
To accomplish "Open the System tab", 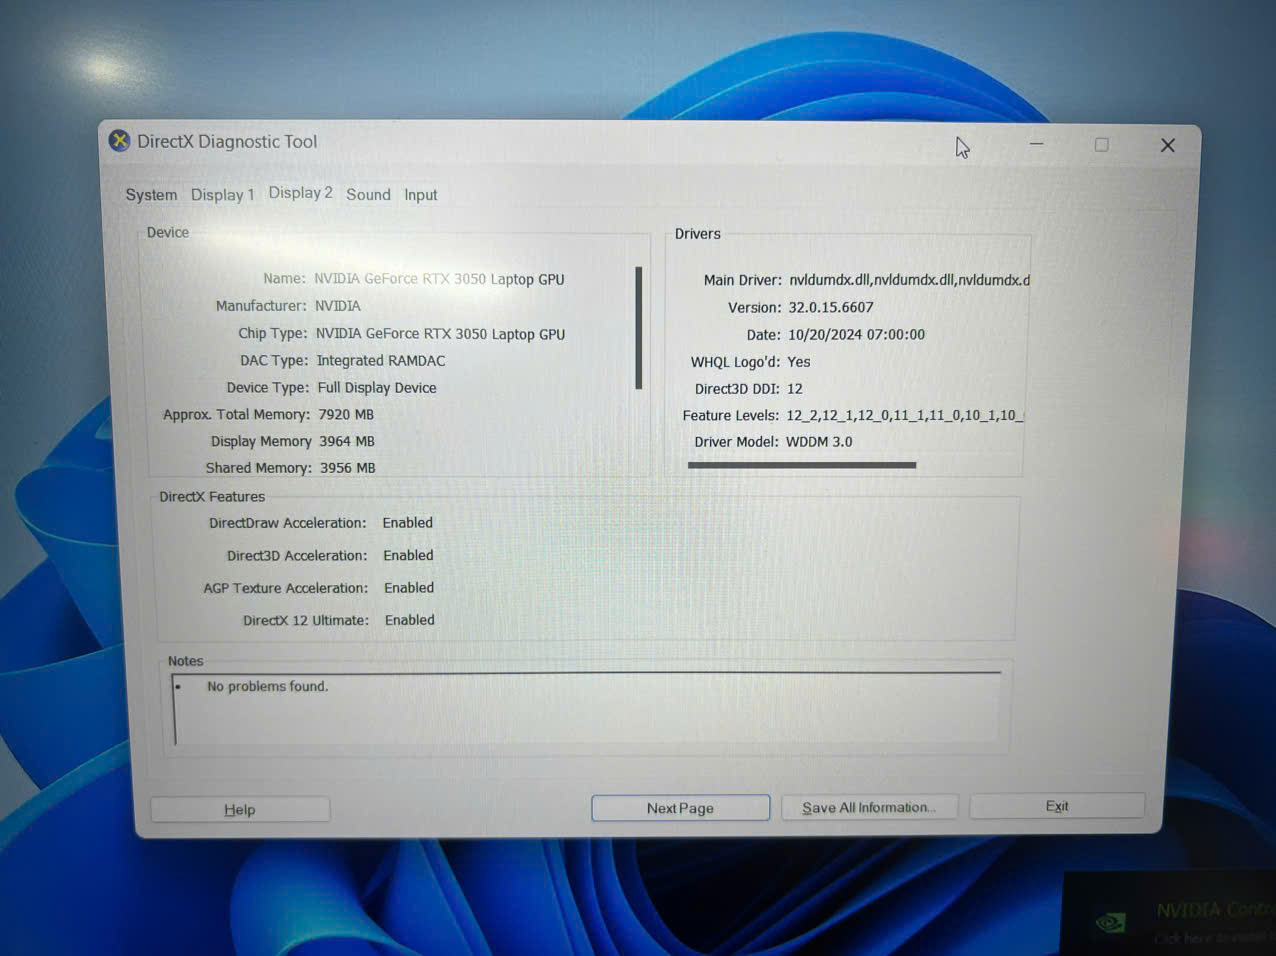I will [151, 195].
